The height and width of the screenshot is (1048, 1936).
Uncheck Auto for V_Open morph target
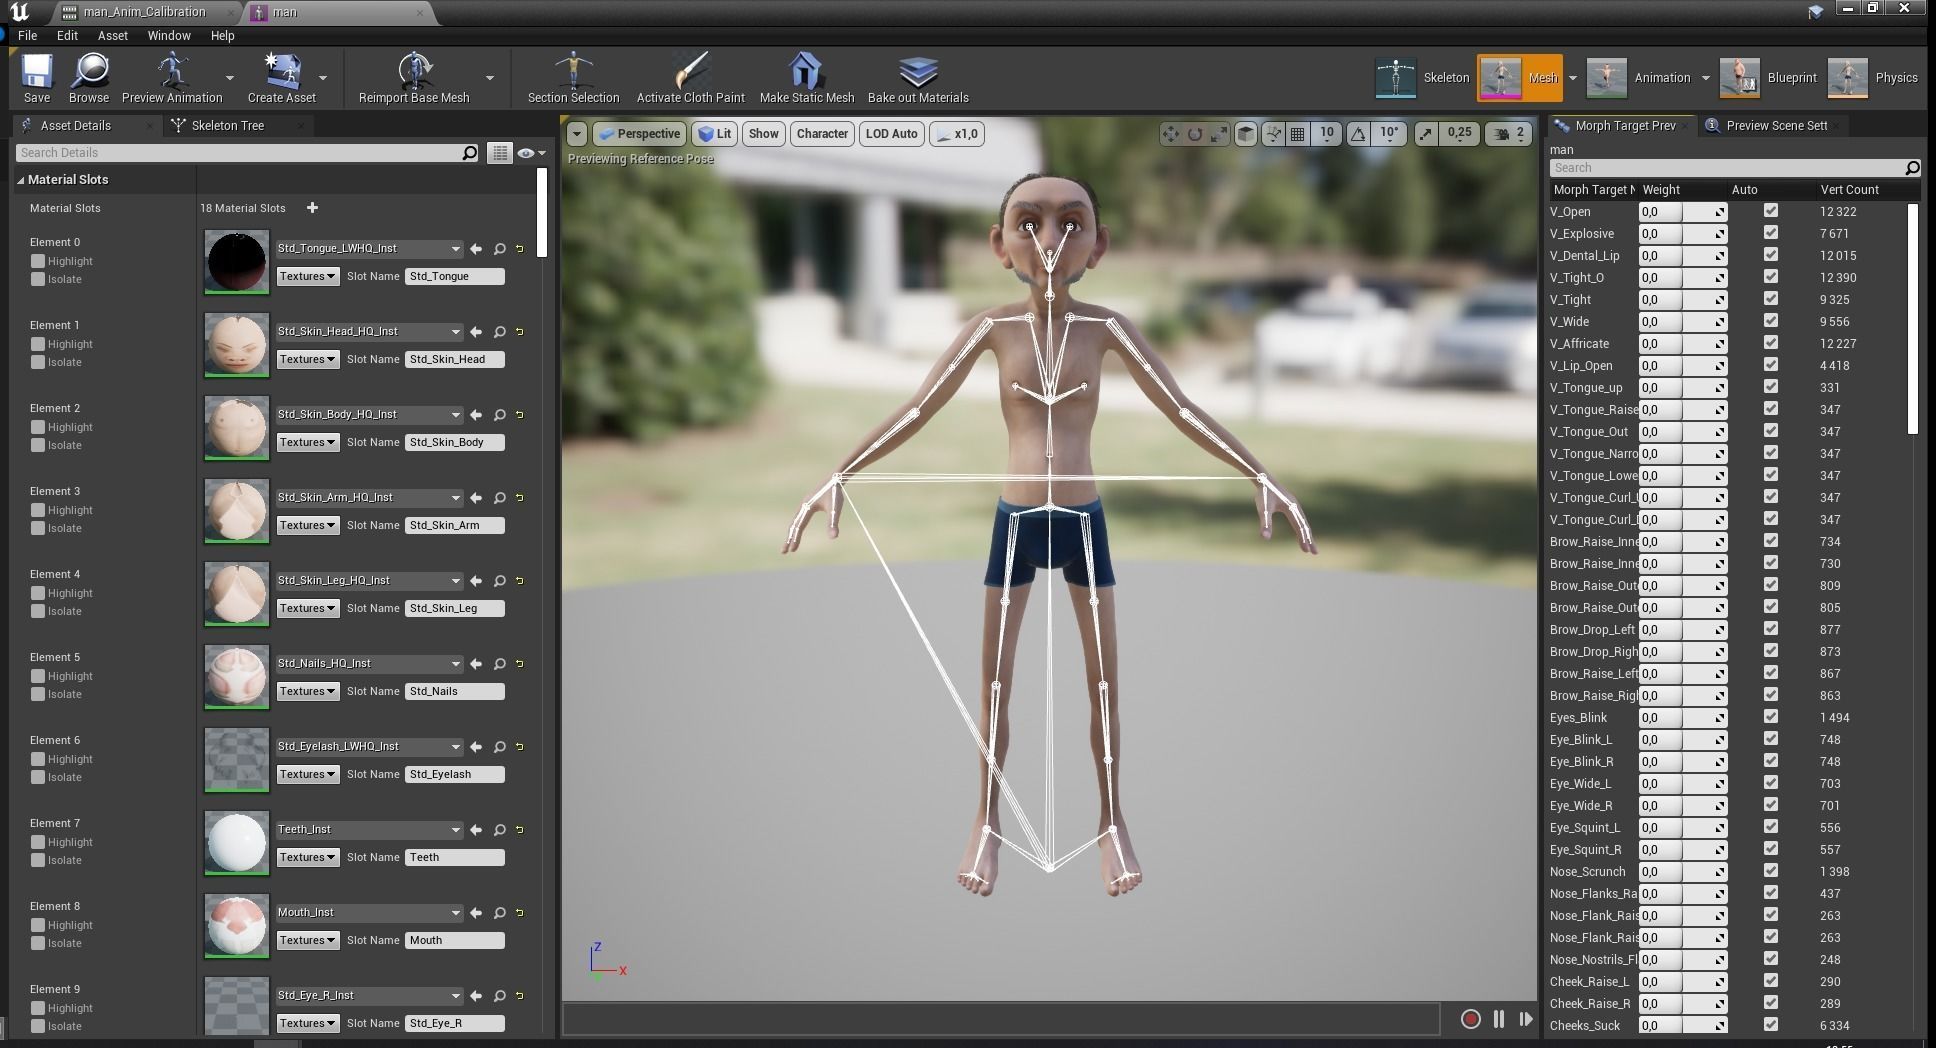1771,211
